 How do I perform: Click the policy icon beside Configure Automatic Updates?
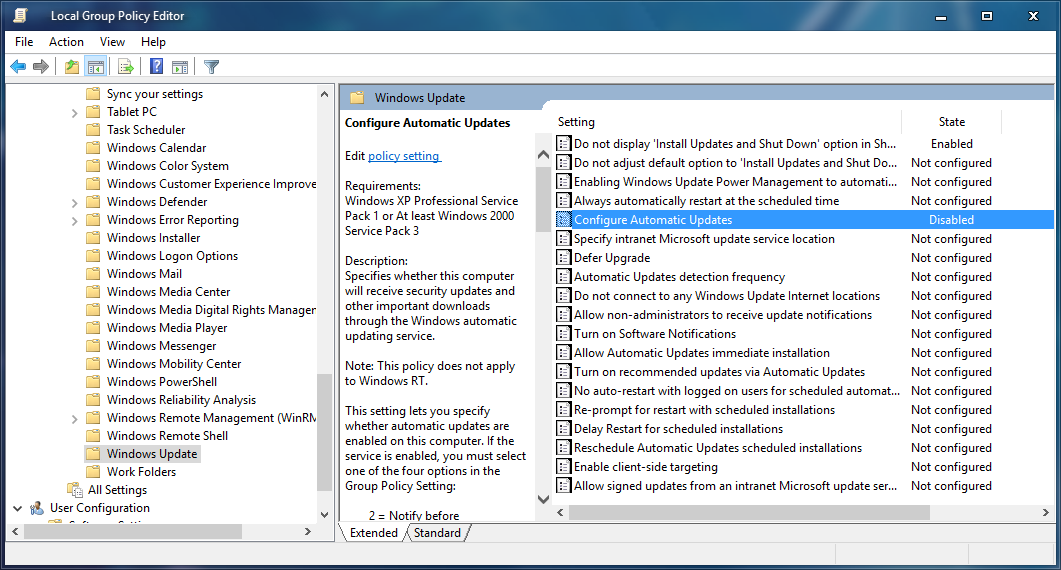563,219
